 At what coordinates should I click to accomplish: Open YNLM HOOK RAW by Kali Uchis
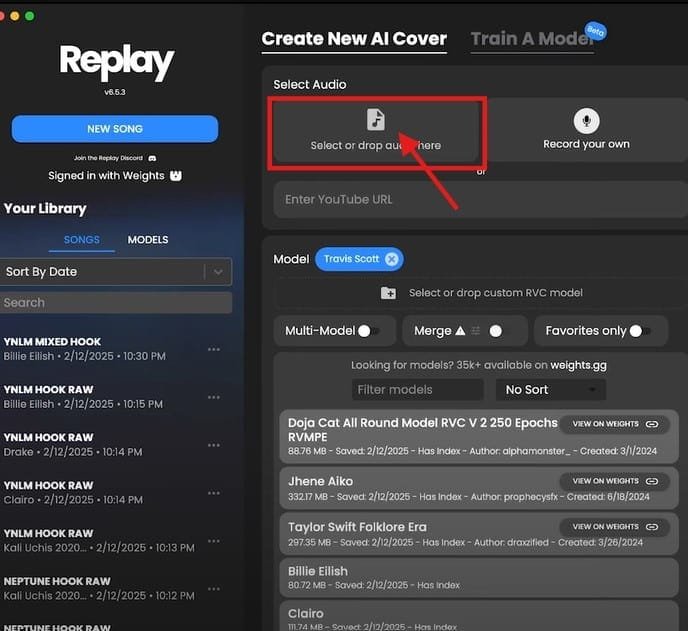tap(101, 540)
